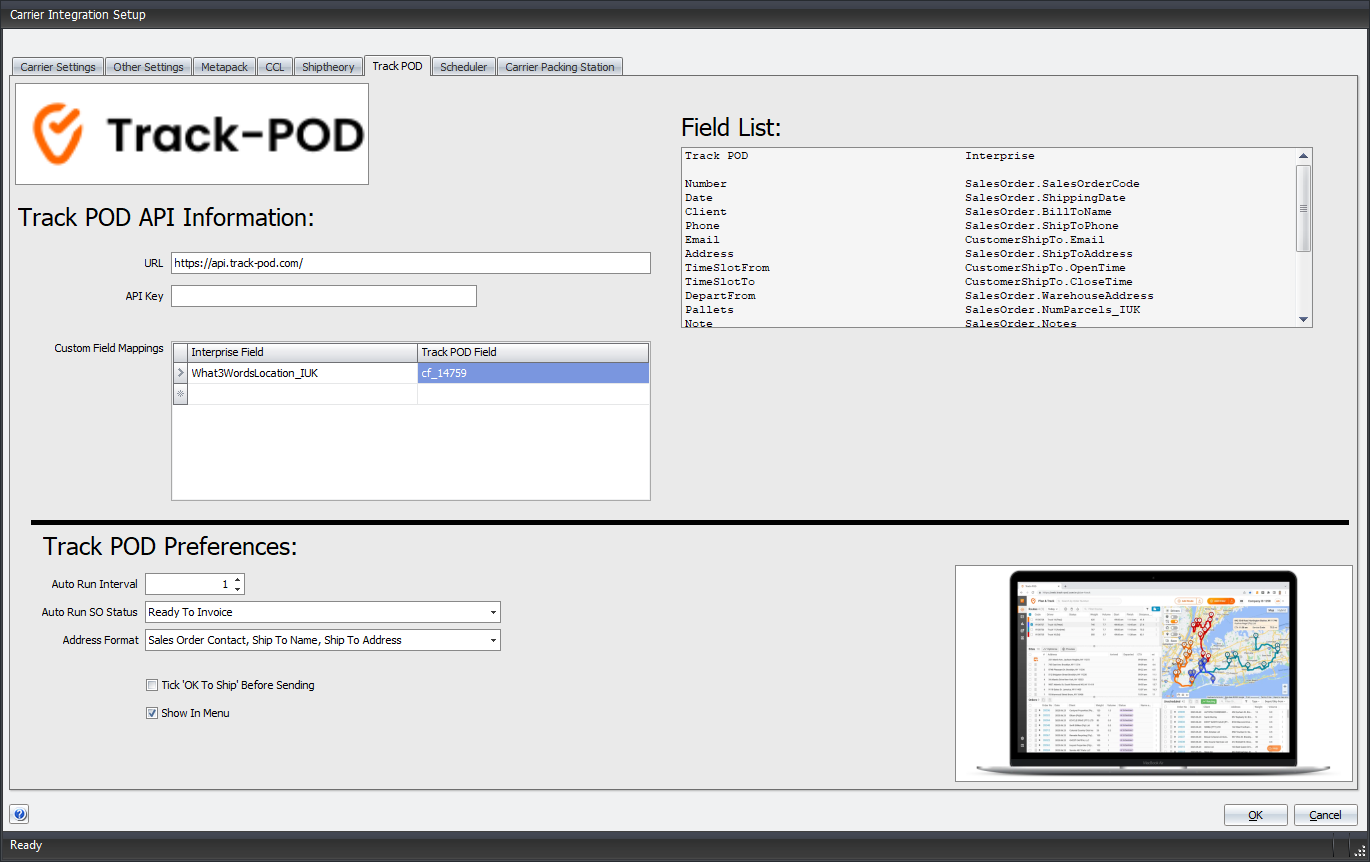Decrease the Auto Run Interval value
The height and width of the screenshot is (862, 1370).
(237, 589)
